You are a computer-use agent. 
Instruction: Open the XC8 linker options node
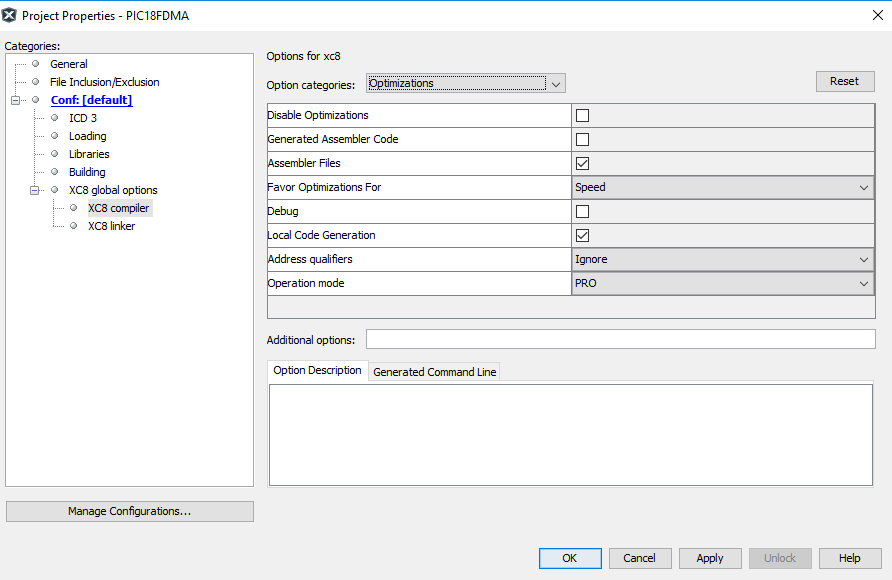point(111,226)
